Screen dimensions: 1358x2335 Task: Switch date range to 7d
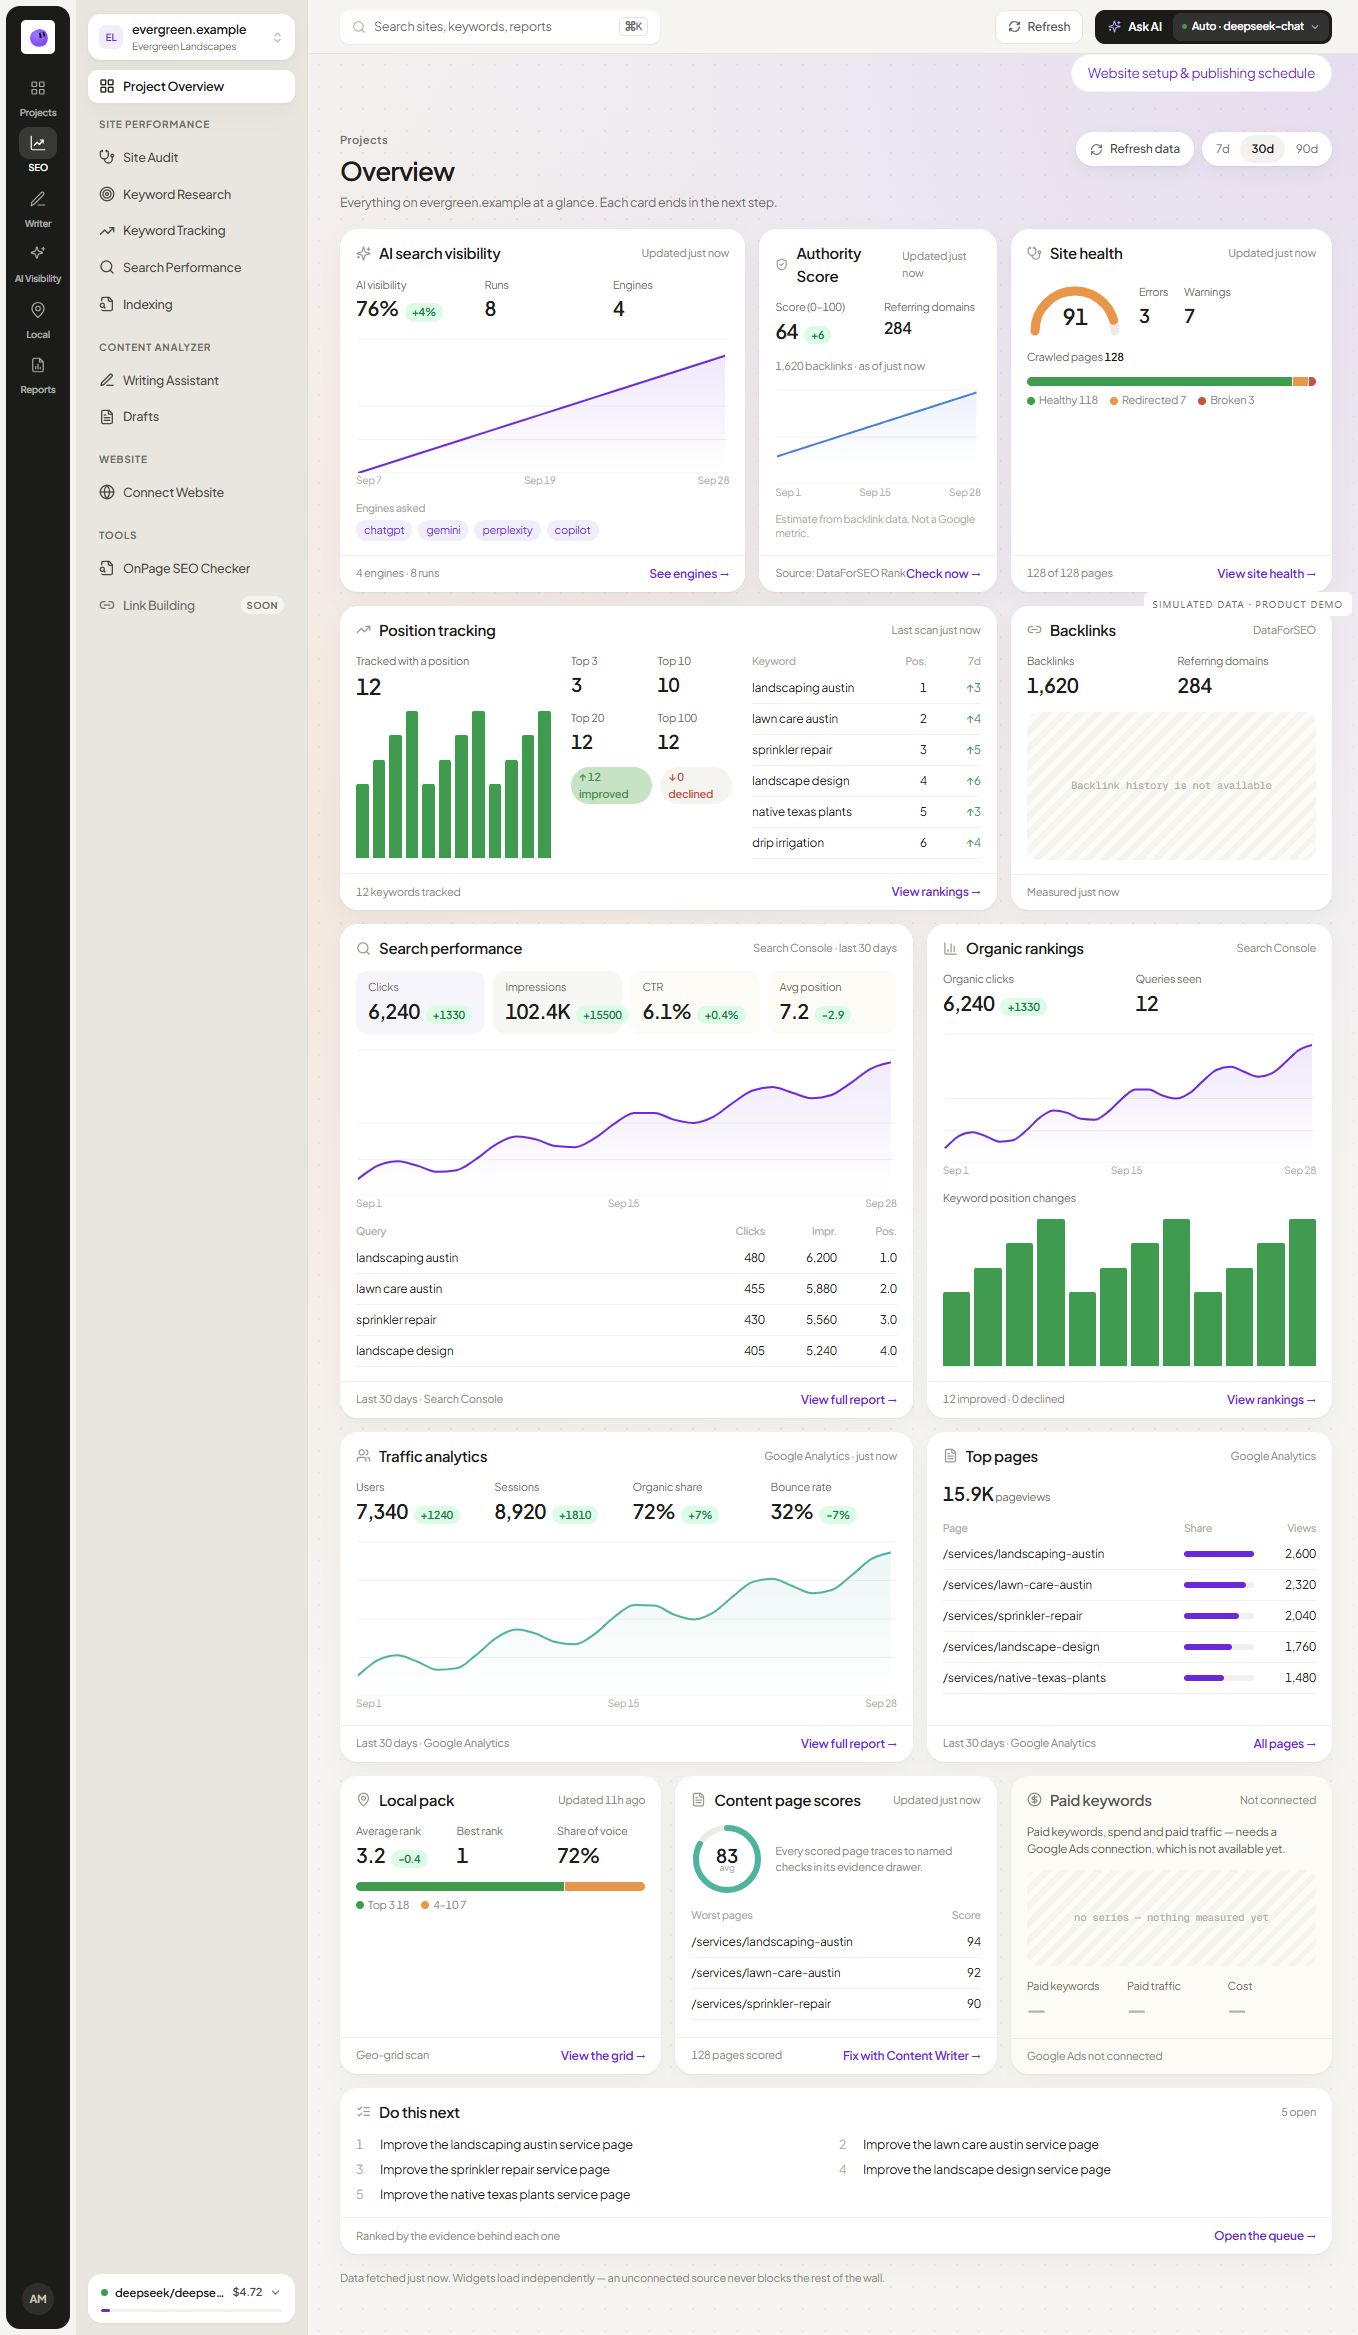pos(1222,149)
